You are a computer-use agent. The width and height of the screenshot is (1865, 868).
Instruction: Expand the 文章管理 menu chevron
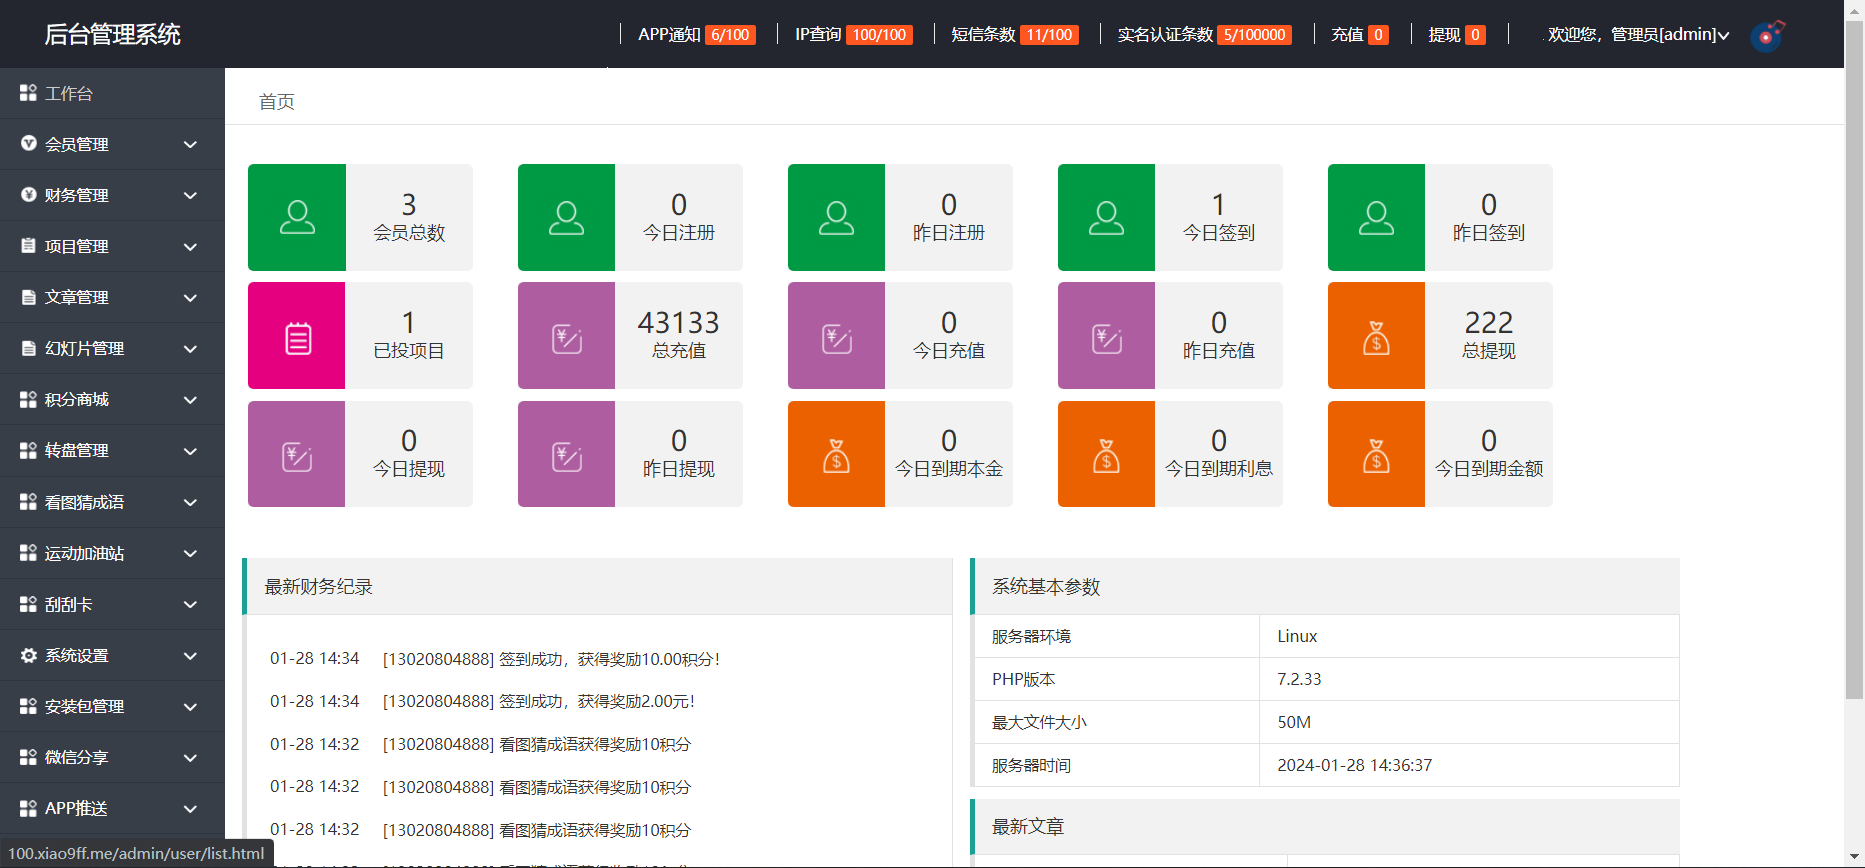[190, 297]
